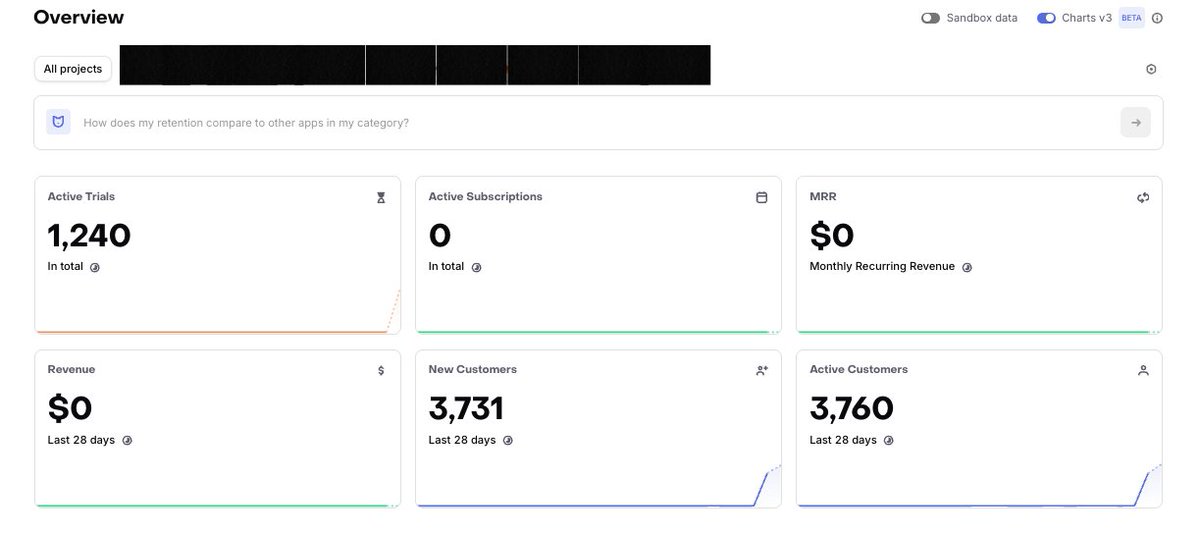1200x534 pixels.
Task: Click the icon next to Monthly Recurring Revenue
Action: 967,268
